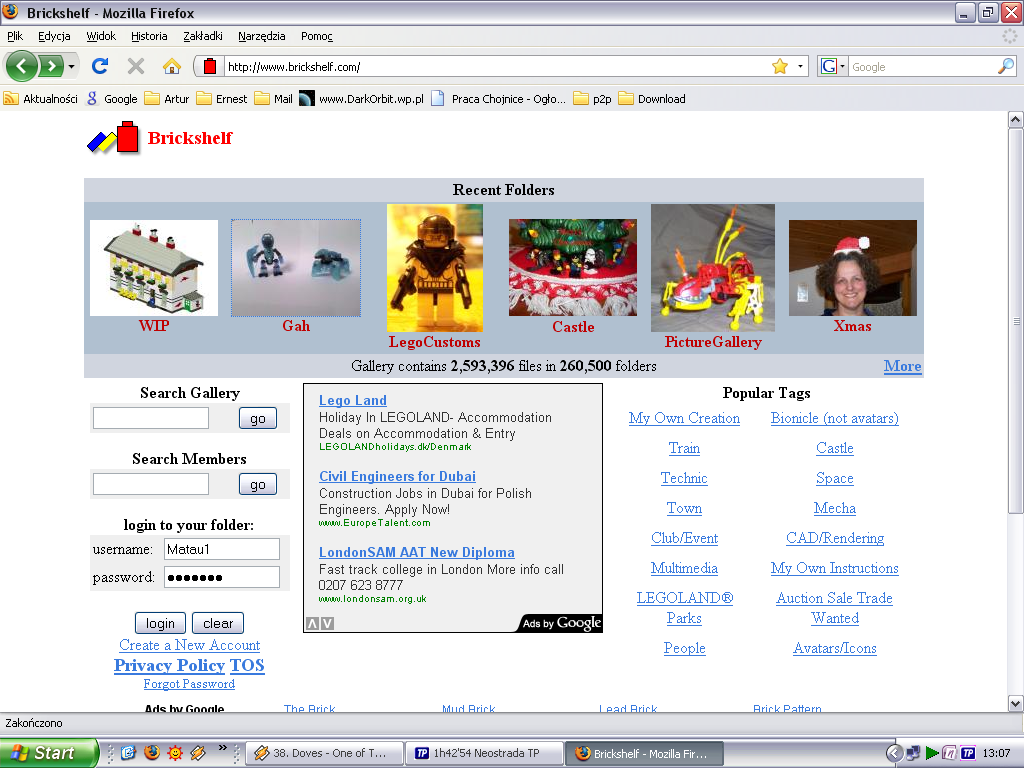1024x768 pixels.
Task: Open the Ernest bookmarks folder
Action: (222, 99)
